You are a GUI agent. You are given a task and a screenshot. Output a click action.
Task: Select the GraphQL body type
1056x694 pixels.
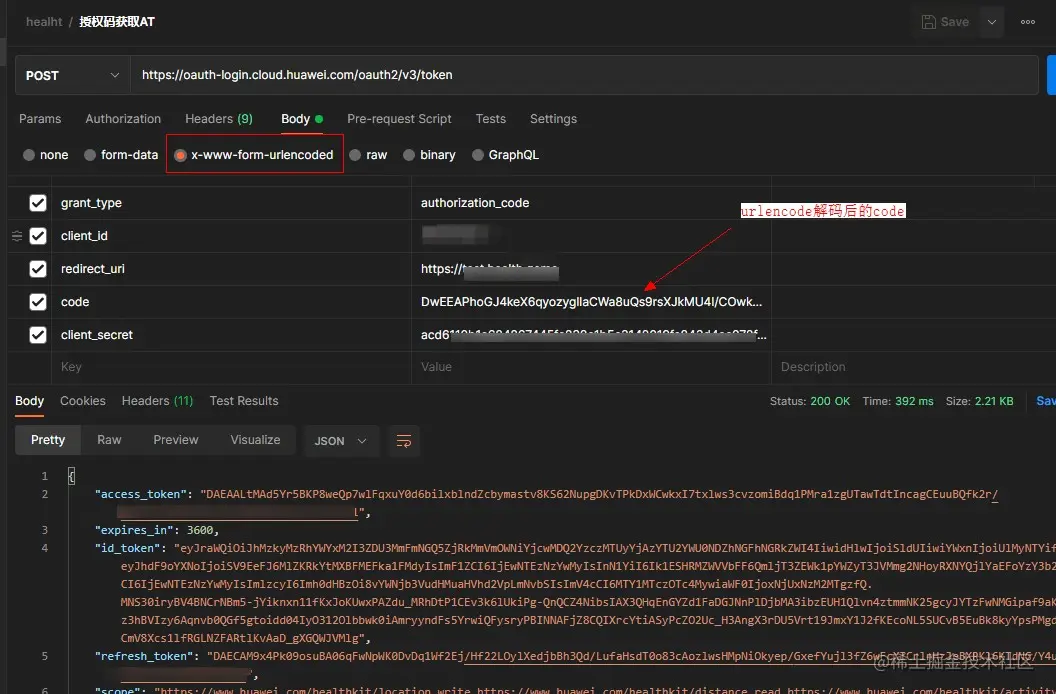tap(505, 155)
